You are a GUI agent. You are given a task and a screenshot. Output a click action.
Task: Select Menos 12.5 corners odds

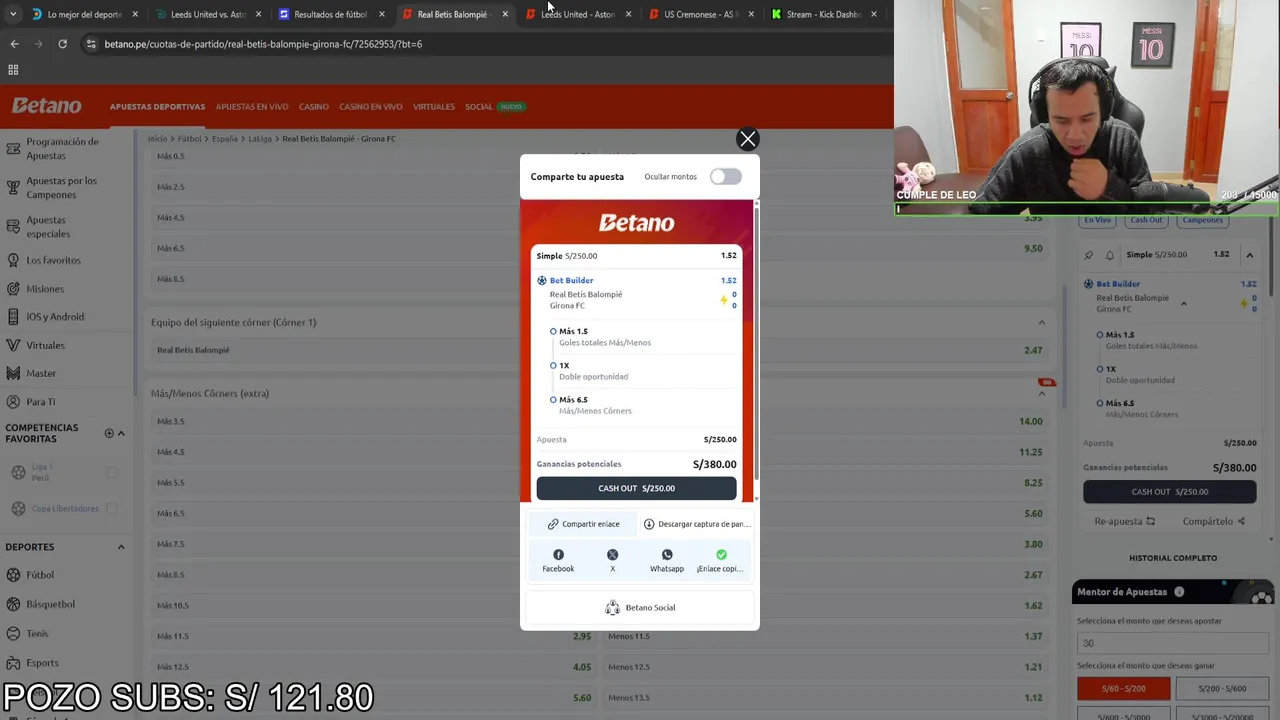click(826, 667)
